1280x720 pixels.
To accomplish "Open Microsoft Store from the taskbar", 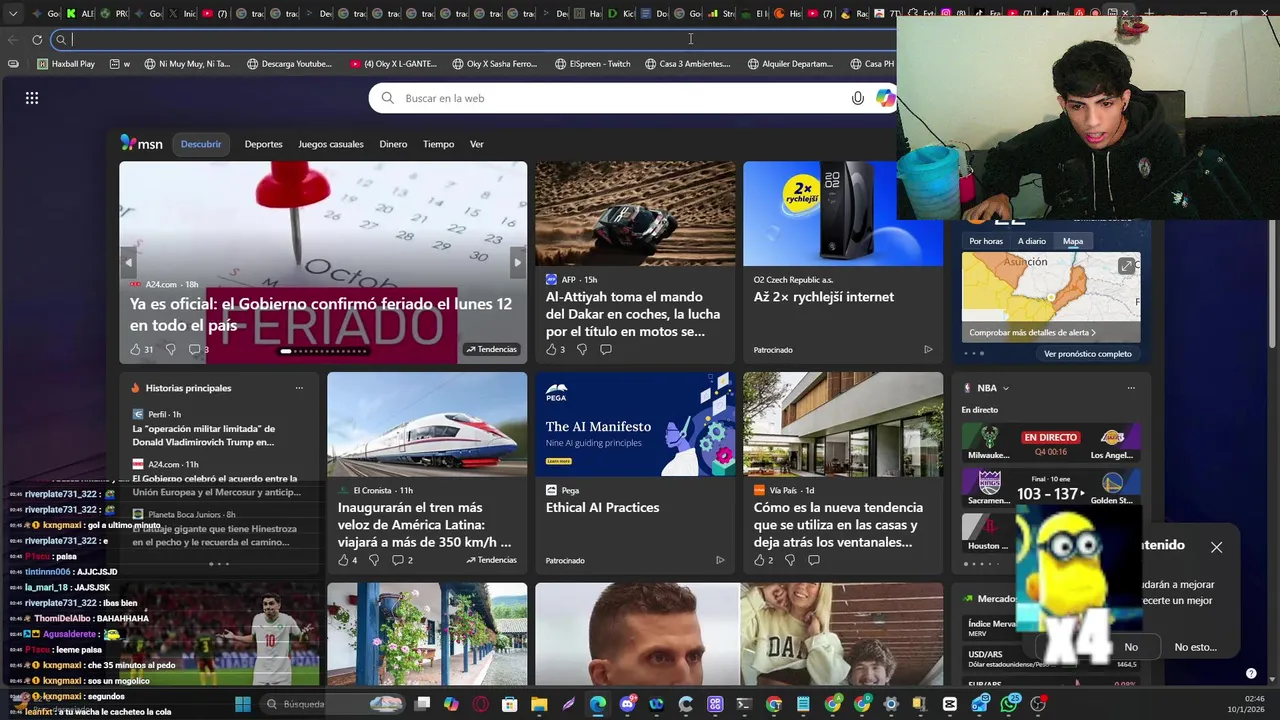I will coord(509,704).
